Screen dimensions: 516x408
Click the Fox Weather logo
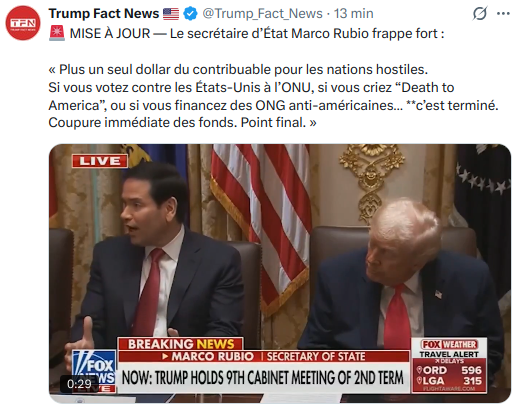click(x=449, y=344)
